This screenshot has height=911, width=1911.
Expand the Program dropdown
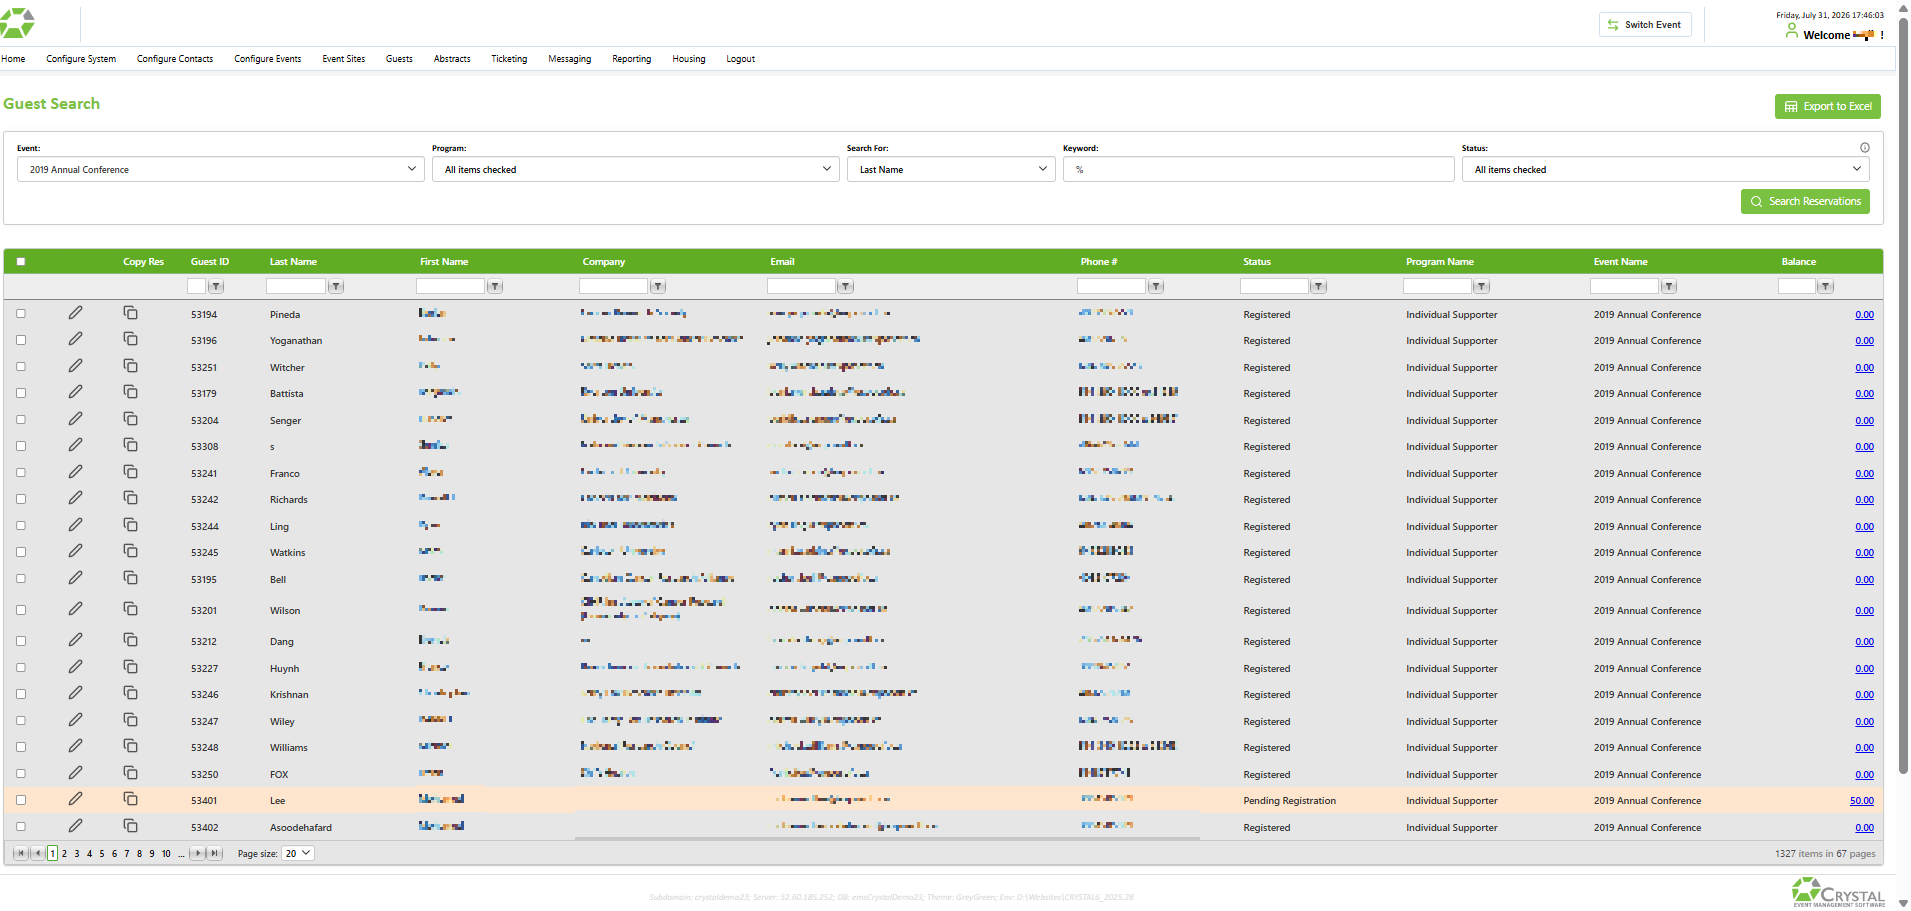click(635, 169)
